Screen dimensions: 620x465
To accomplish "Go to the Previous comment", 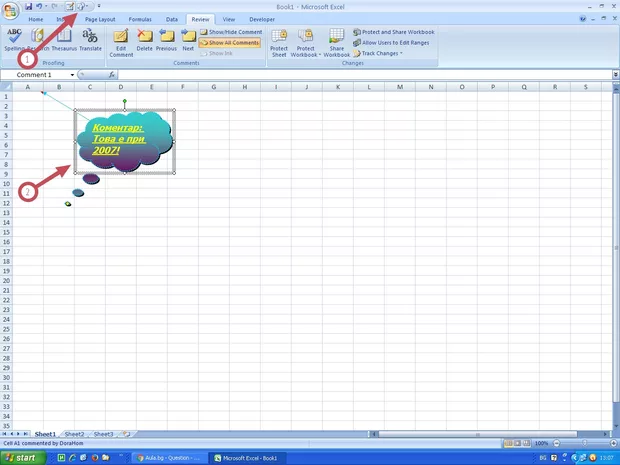I will tap(166, 40).
